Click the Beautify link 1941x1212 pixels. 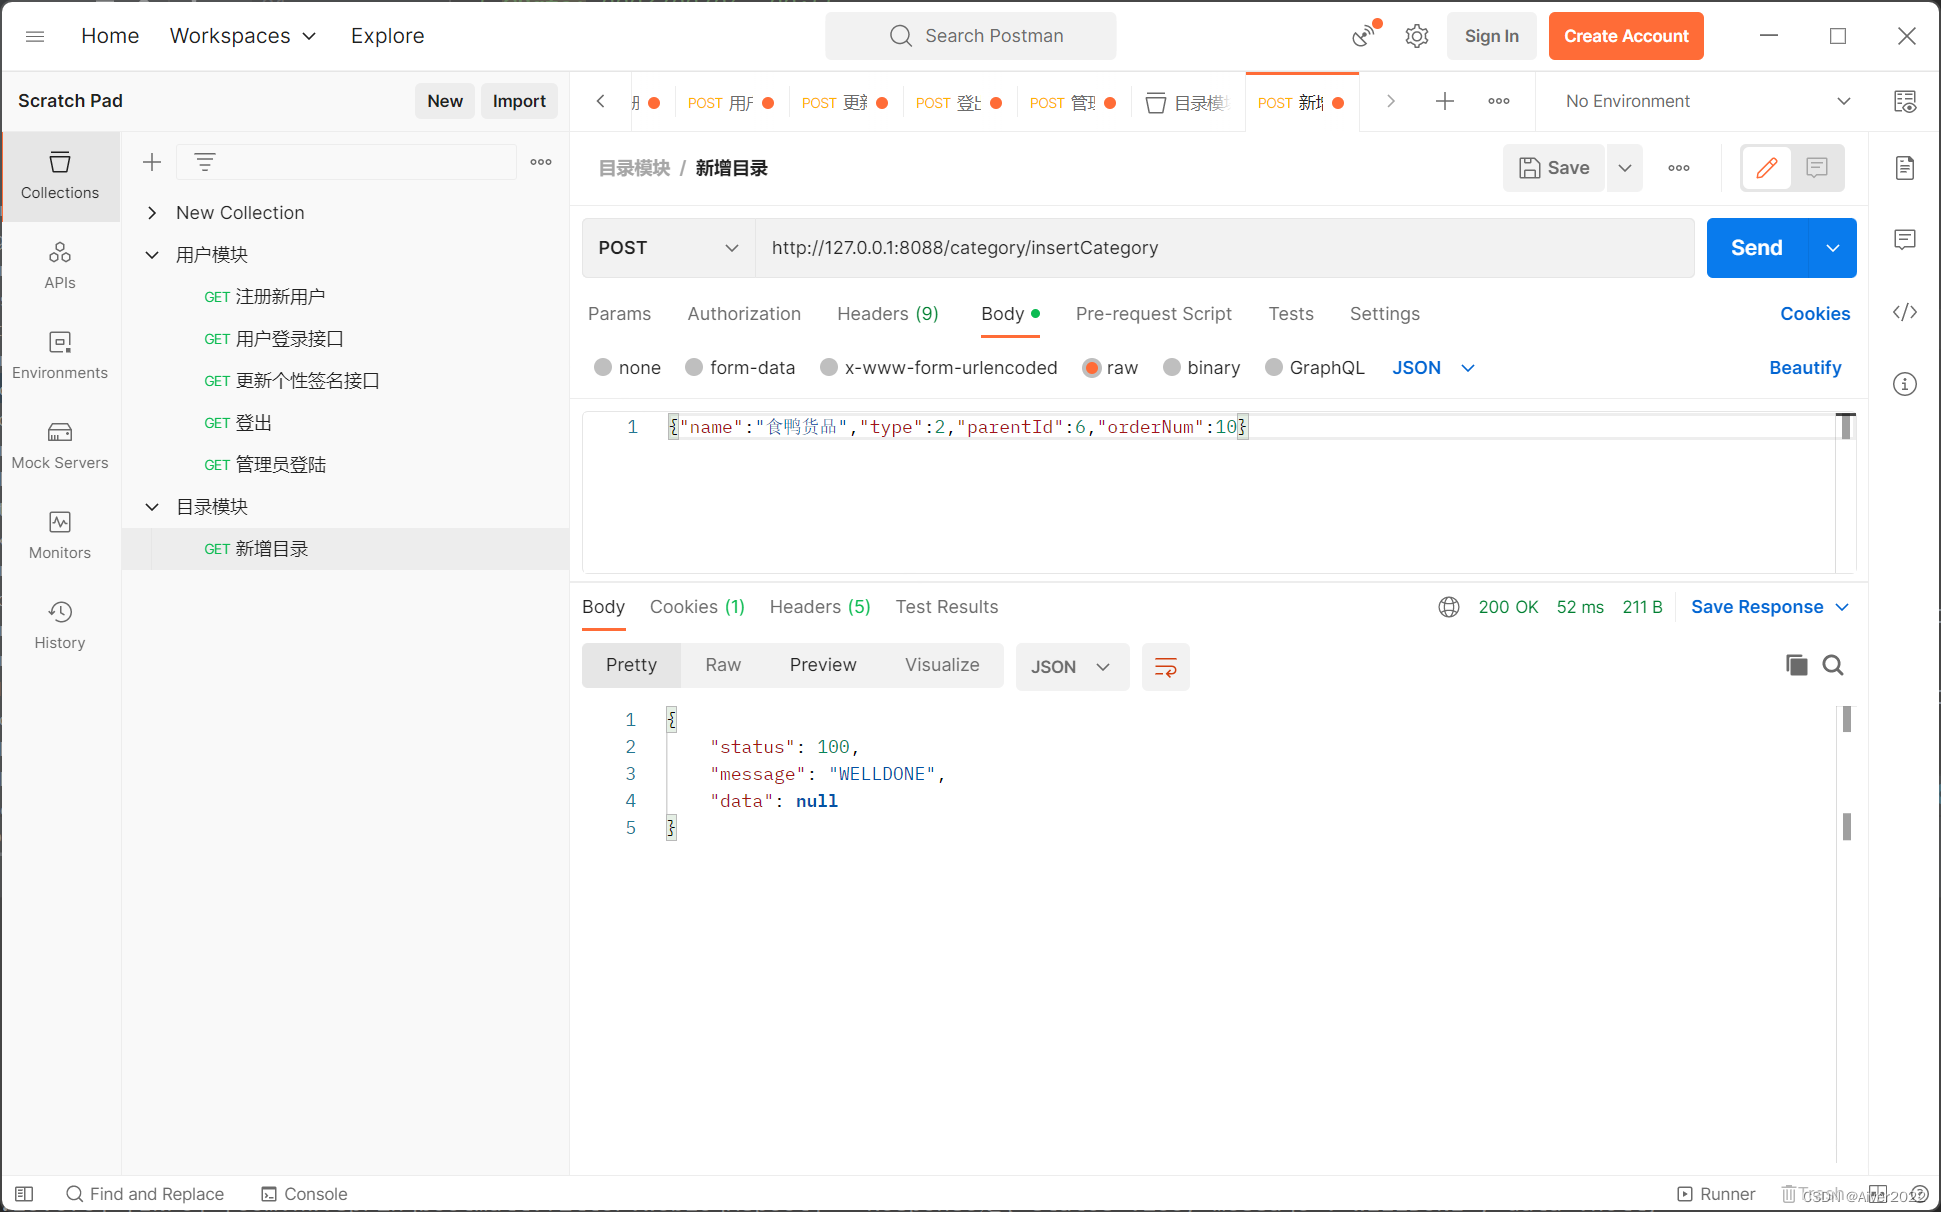coord(1804,367)
